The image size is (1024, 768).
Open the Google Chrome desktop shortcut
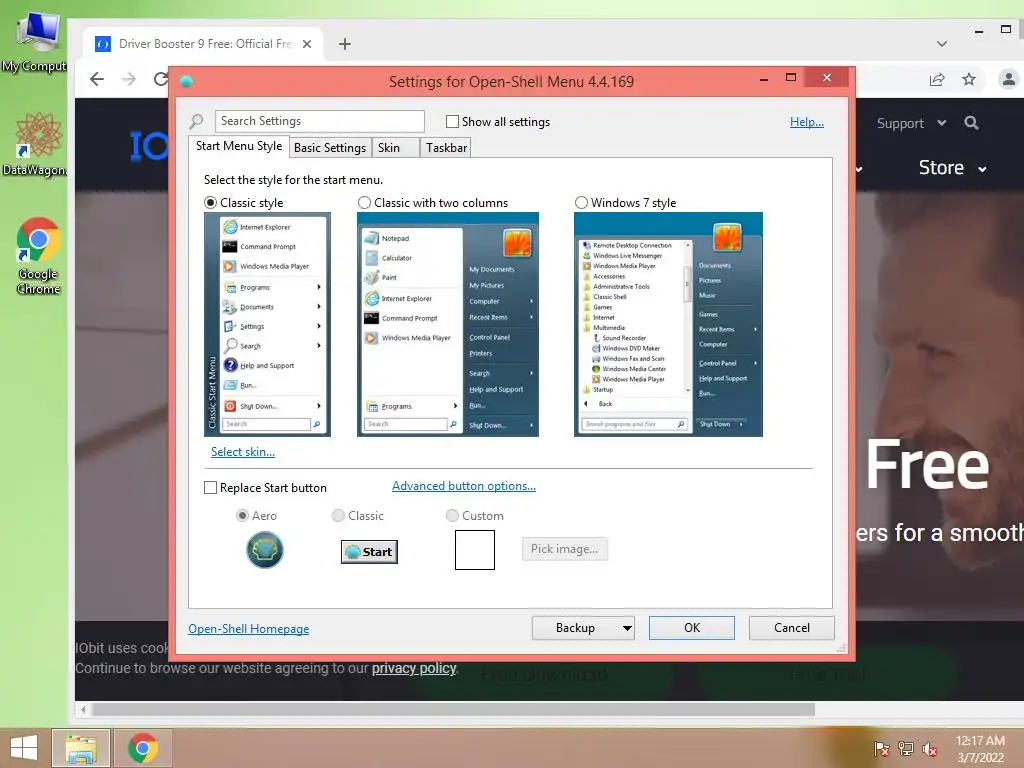pyautogui.click(x=38, y=255)
